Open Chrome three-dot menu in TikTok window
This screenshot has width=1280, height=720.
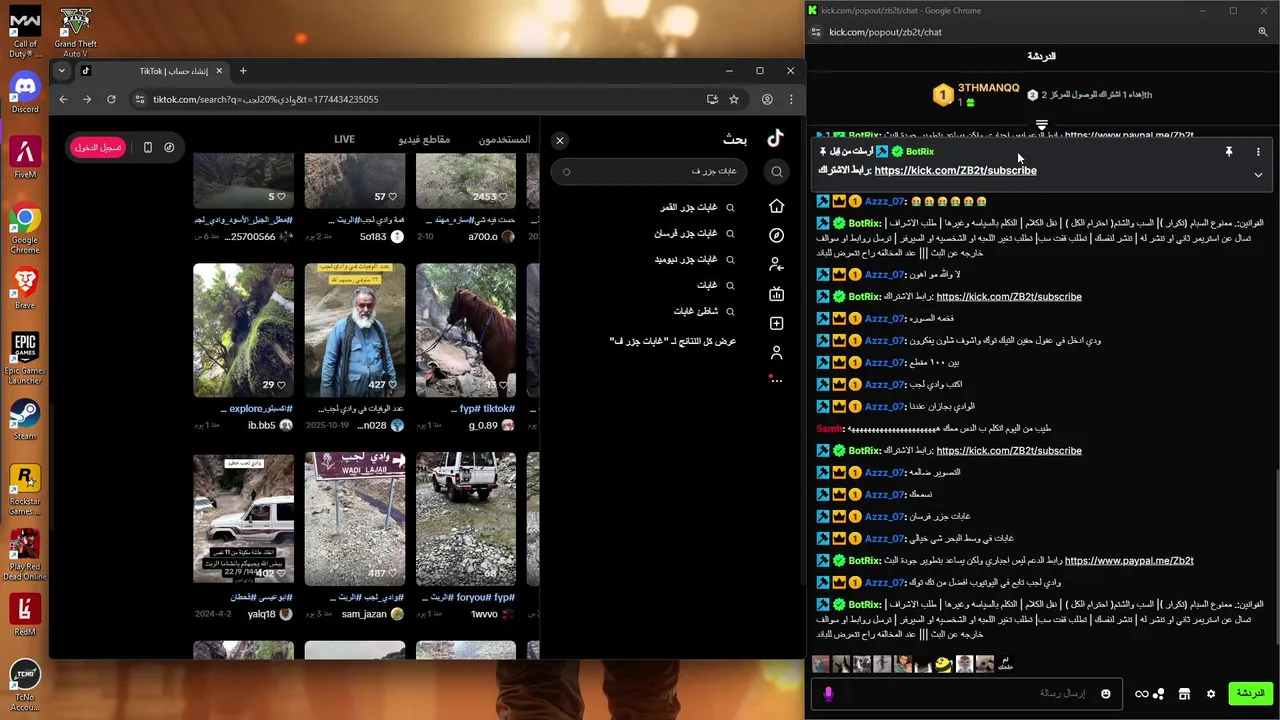(x=791, y=99)
